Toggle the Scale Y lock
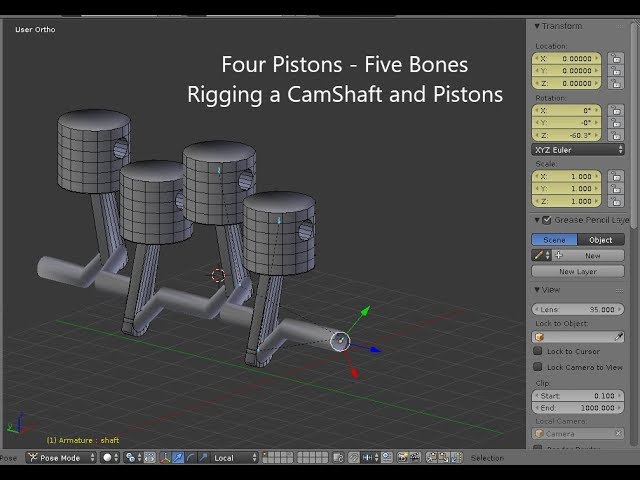Image resolution: width=640 pixels, height=480 pixels. click(x=616, y=189)
